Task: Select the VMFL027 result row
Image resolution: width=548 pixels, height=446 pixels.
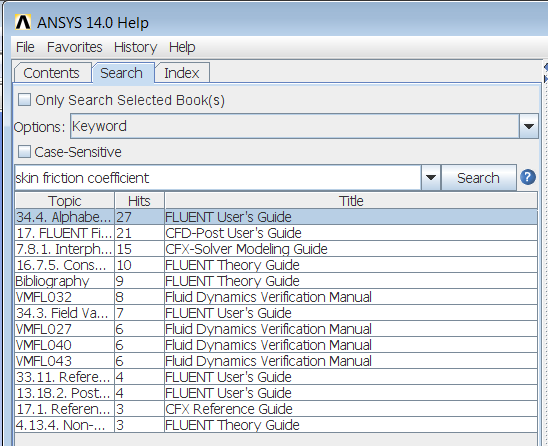Action: click(x=276, y=329)
